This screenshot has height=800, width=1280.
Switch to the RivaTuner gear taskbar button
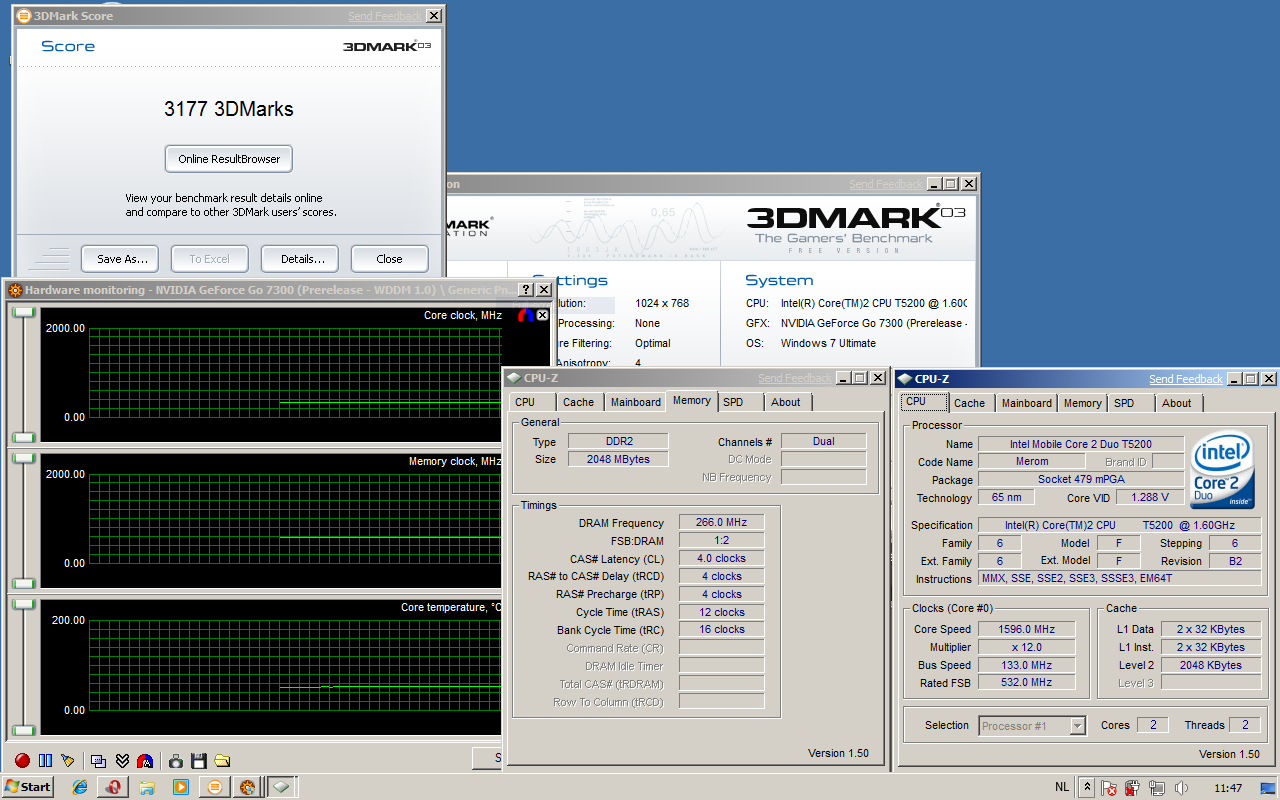point(247,787)
